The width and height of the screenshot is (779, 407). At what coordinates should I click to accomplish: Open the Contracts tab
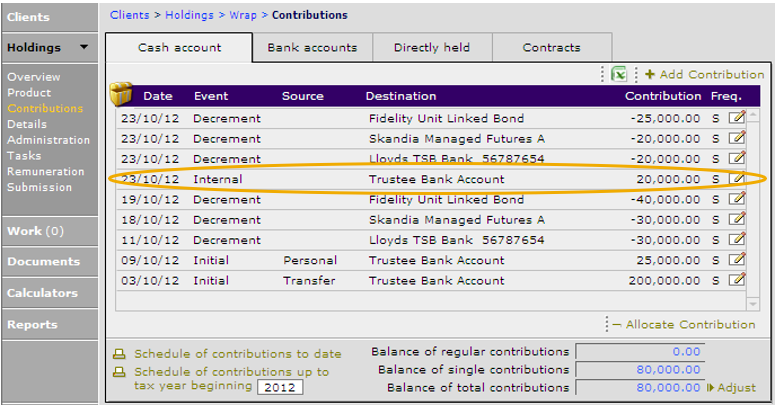point(551,48)
